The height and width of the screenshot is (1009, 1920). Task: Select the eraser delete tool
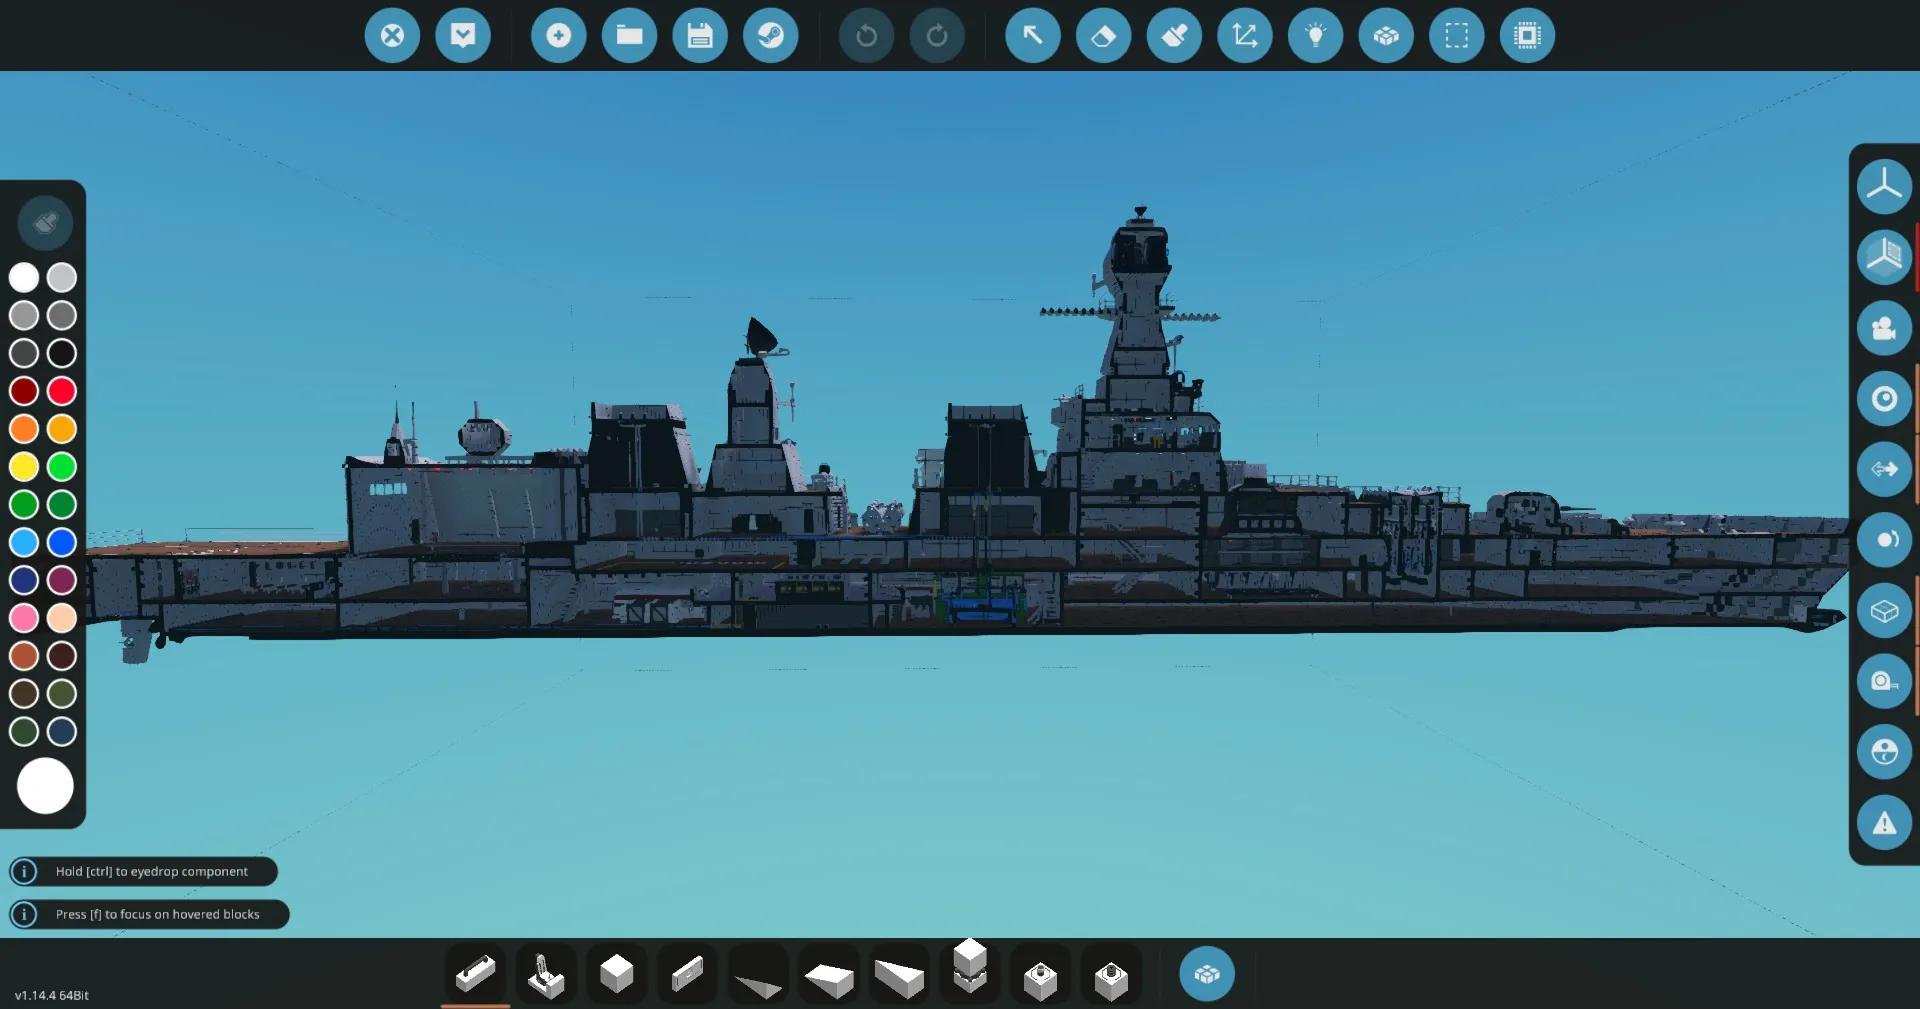pos(1103,36)
